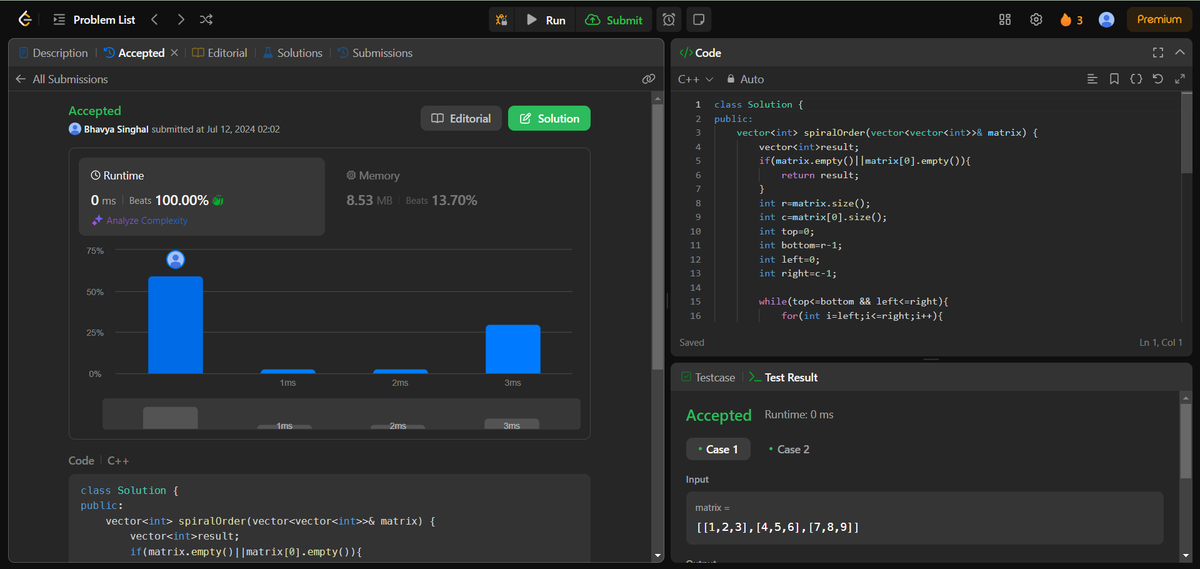Go to the previous problem arrow
1200x569 pixels.
(x=154, y=19)
